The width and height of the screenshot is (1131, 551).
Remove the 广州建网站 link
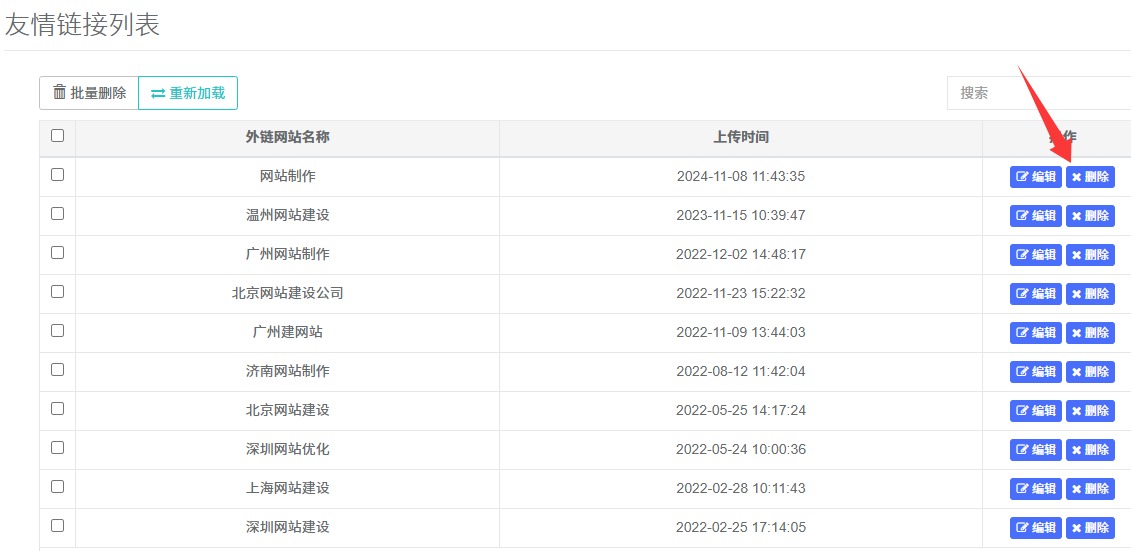pos(1090,333)
